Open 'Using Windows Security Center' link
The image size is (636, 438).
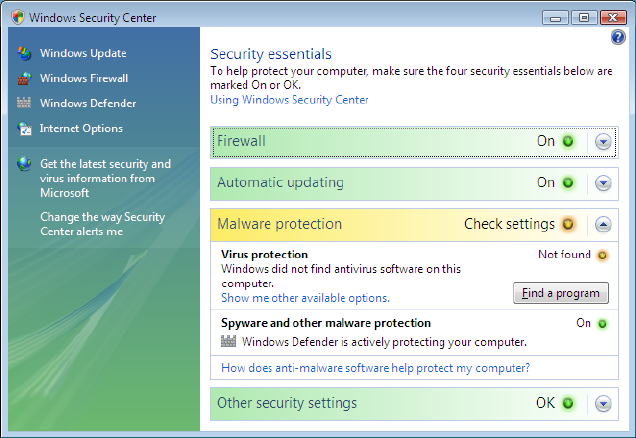click(289, 100)
